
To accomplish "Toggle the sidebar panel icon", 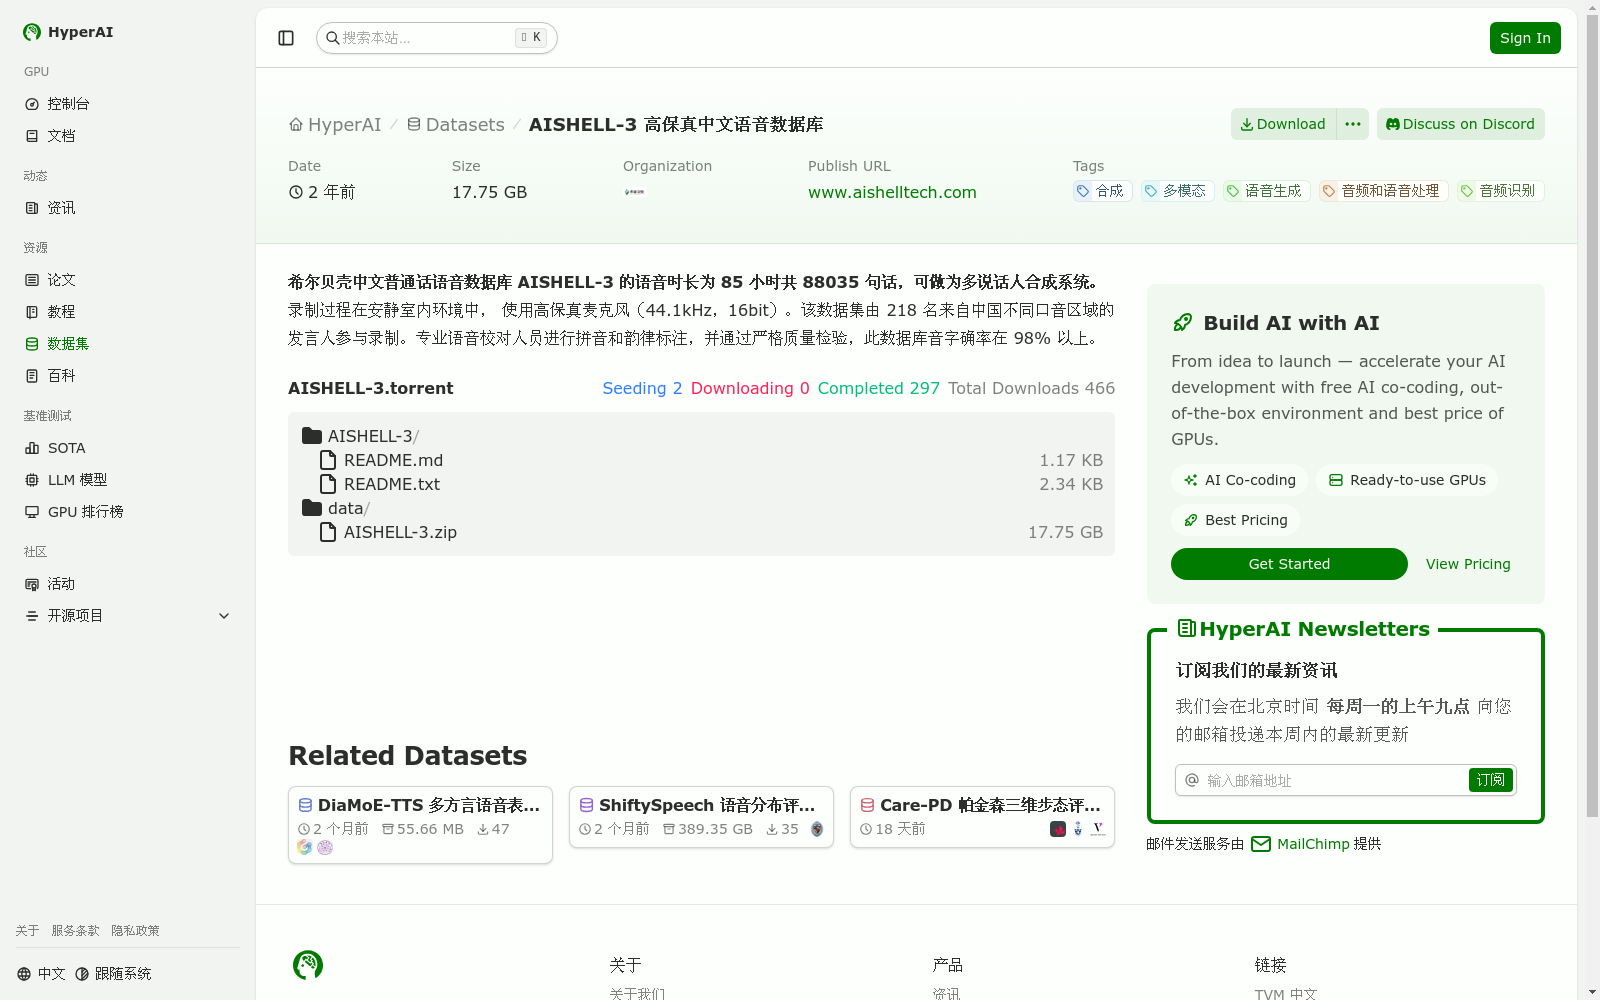I will click(286, 38).
